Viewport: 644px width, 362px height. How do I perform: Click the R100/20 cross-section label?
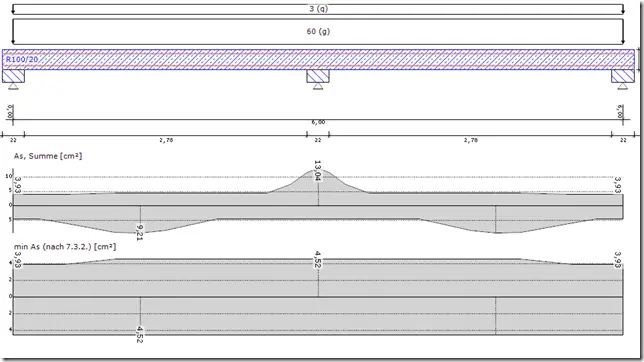pos(22,60)
